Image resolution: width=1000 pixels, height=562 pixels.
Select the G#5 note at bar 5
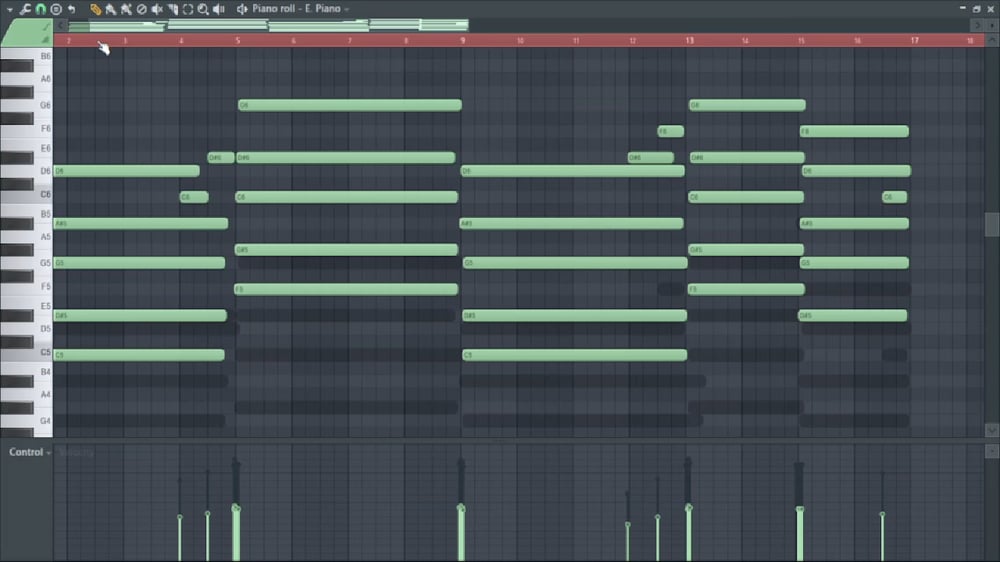346,249
